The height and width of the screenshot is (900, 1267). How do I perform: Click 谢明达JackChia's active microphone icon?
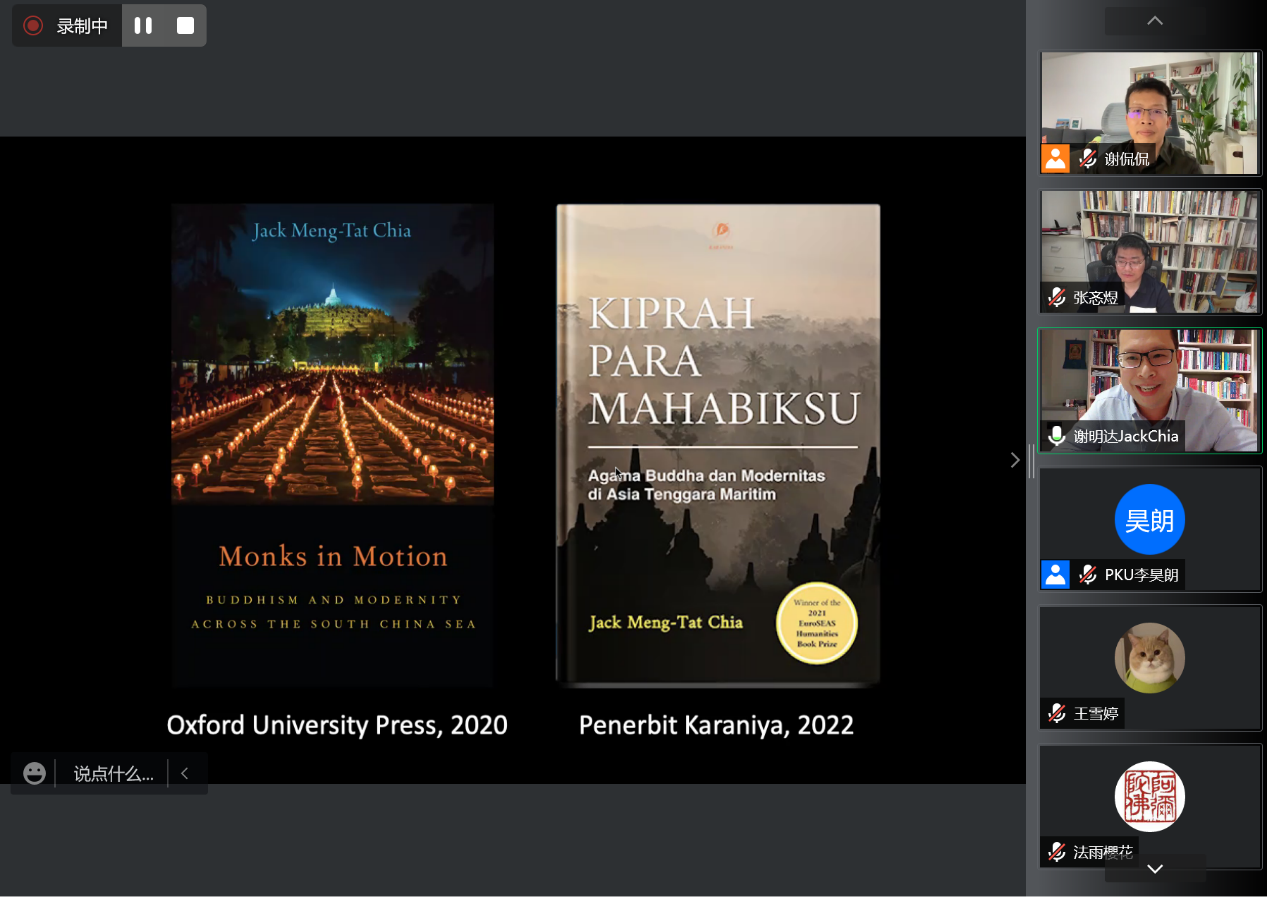pyautogui.click(x=1056, y=436)
